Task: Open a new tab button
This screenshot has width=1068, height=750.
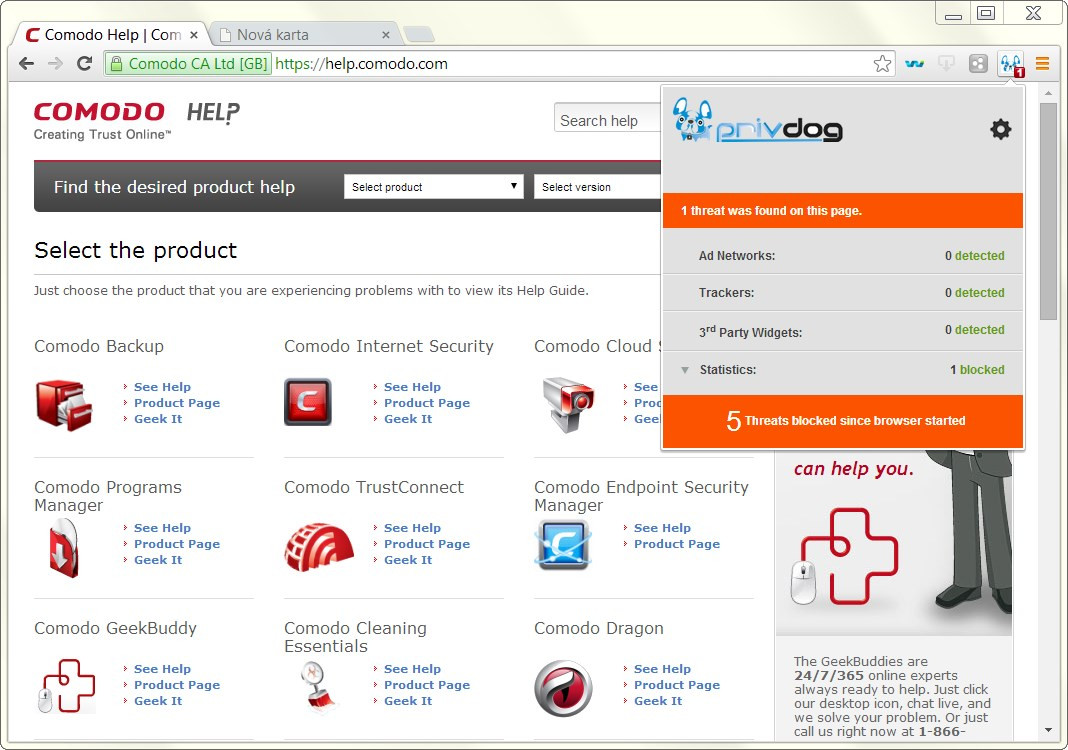Action: click(x=419, y=34)
